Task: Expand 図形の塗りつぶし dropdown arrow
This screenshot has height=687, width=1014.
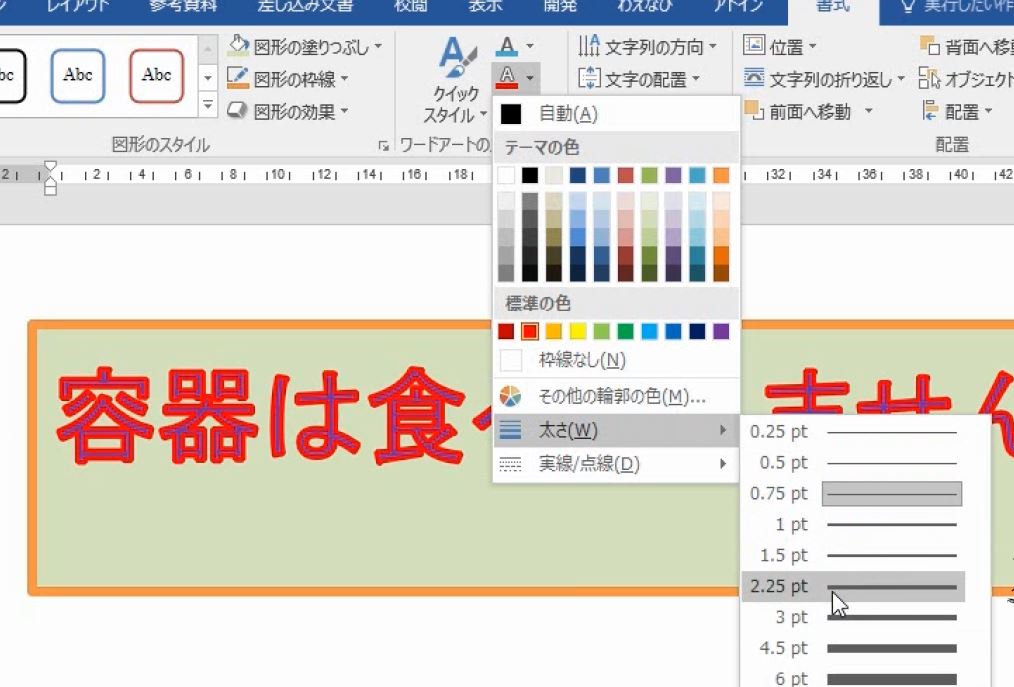Action: pyautogui.click(x=378, y=47)
